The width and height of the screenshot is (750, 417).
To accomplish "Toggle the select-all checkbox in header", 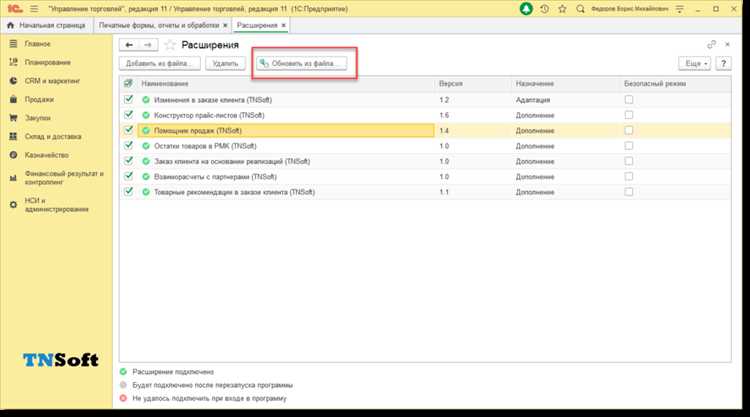I will 128,83.
